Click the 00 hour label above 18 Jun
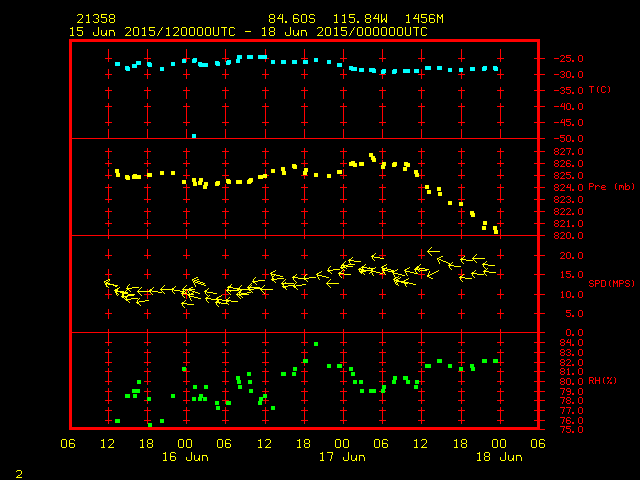The width and height of the screenshot is (640, 480). pos(499,444)
